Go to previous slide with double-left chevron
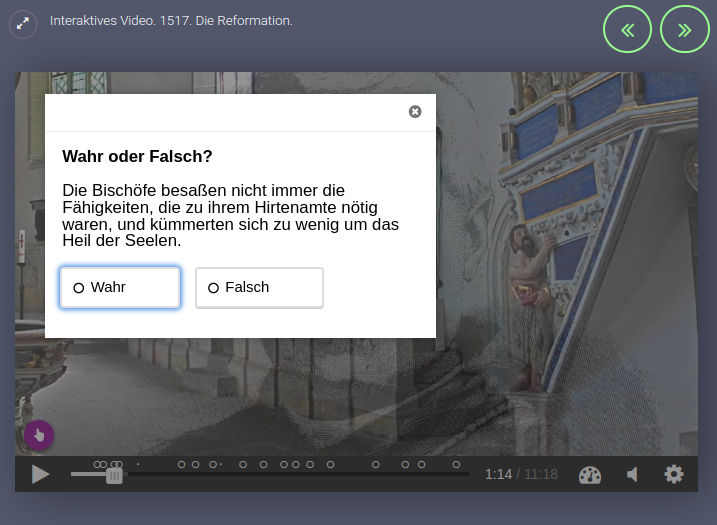 pos(627,30)
